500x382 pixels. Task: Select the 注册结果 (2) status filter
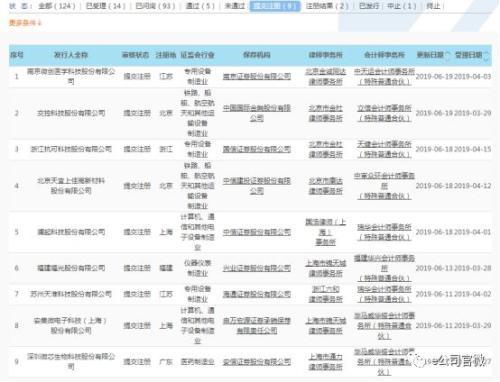(x=327, y=6)
